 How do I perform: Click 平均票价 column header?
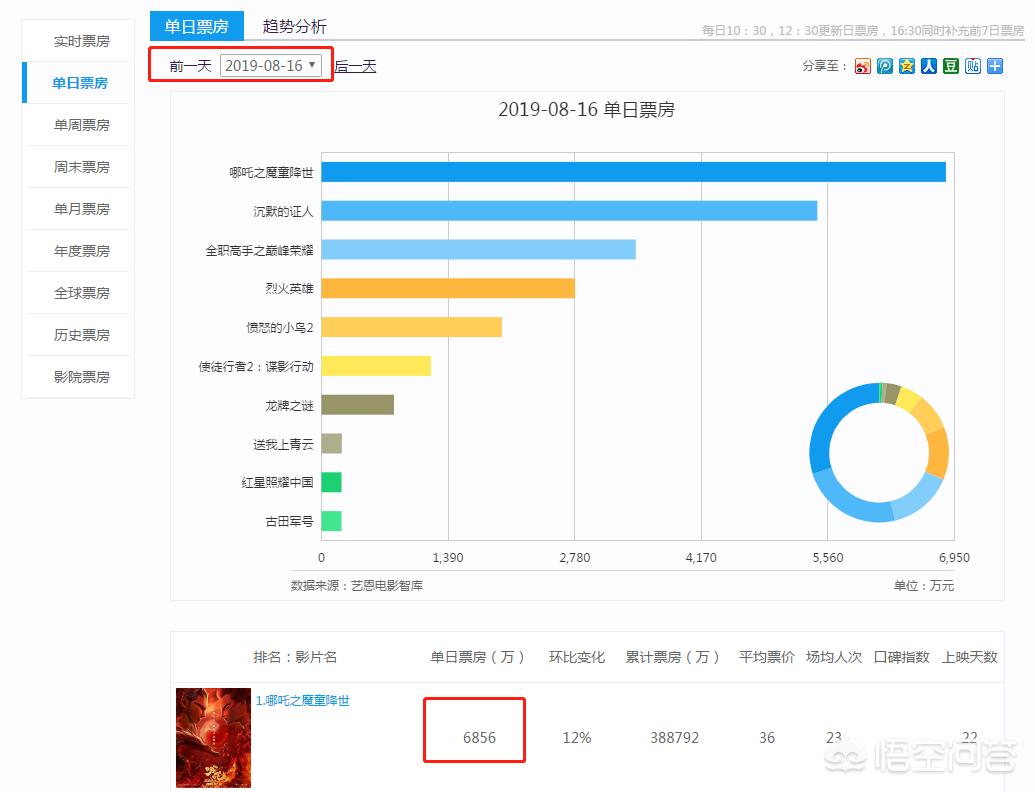coord(766,657)
